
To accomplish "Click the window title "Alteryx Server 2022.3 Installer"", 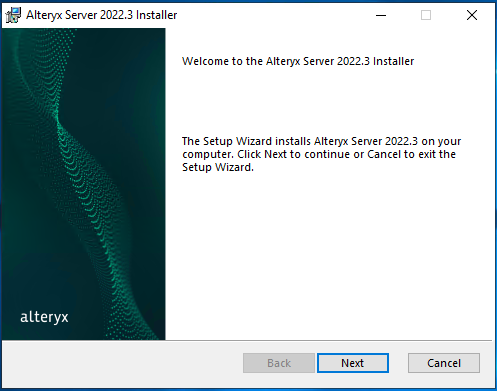I will 102,15.
